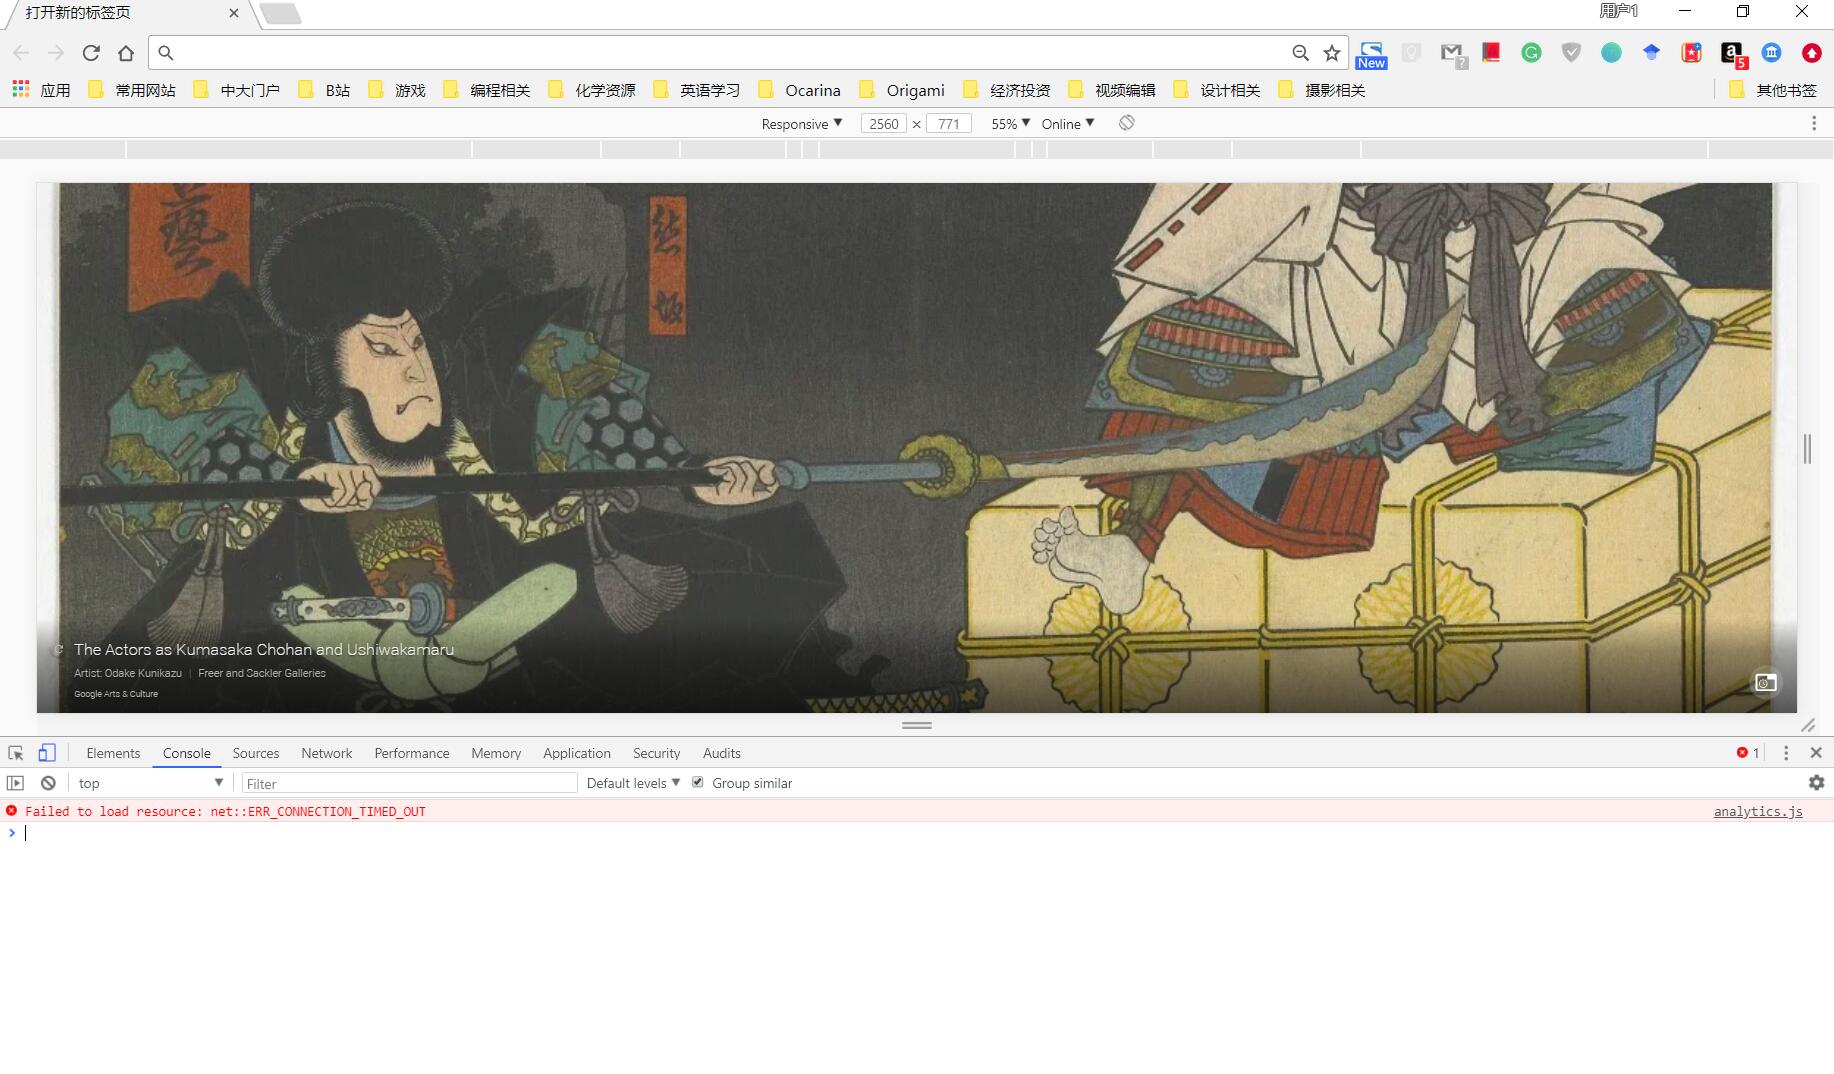Image resolution: width=1834 pixels, height=1074 pixels.
Task: Open the B站 bookmark folder
Action: (324, 90)
